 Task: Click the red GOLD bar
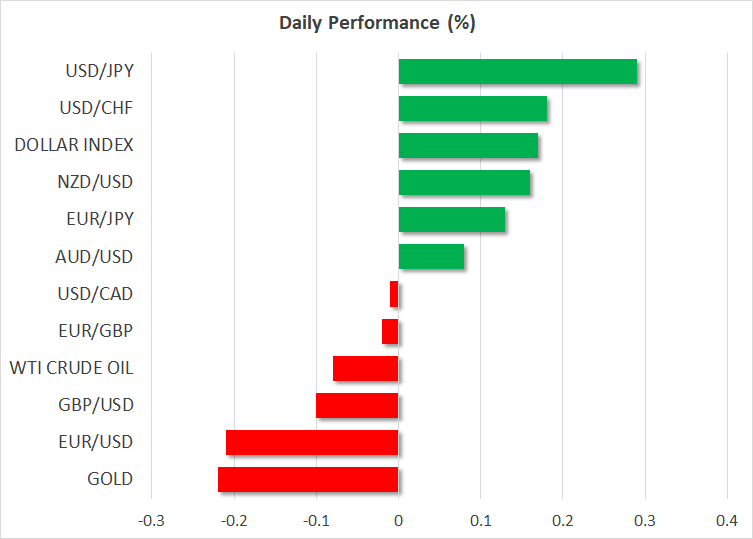click(308, 479)
